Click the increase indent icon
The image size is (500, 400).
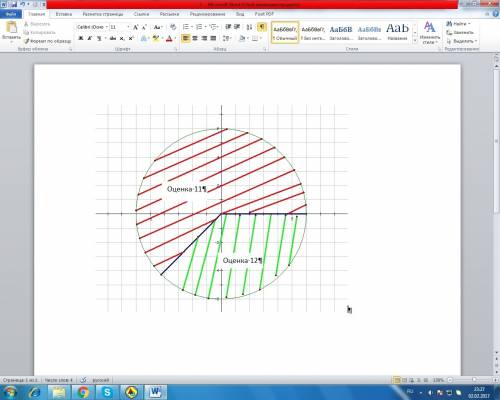[237, 27]
